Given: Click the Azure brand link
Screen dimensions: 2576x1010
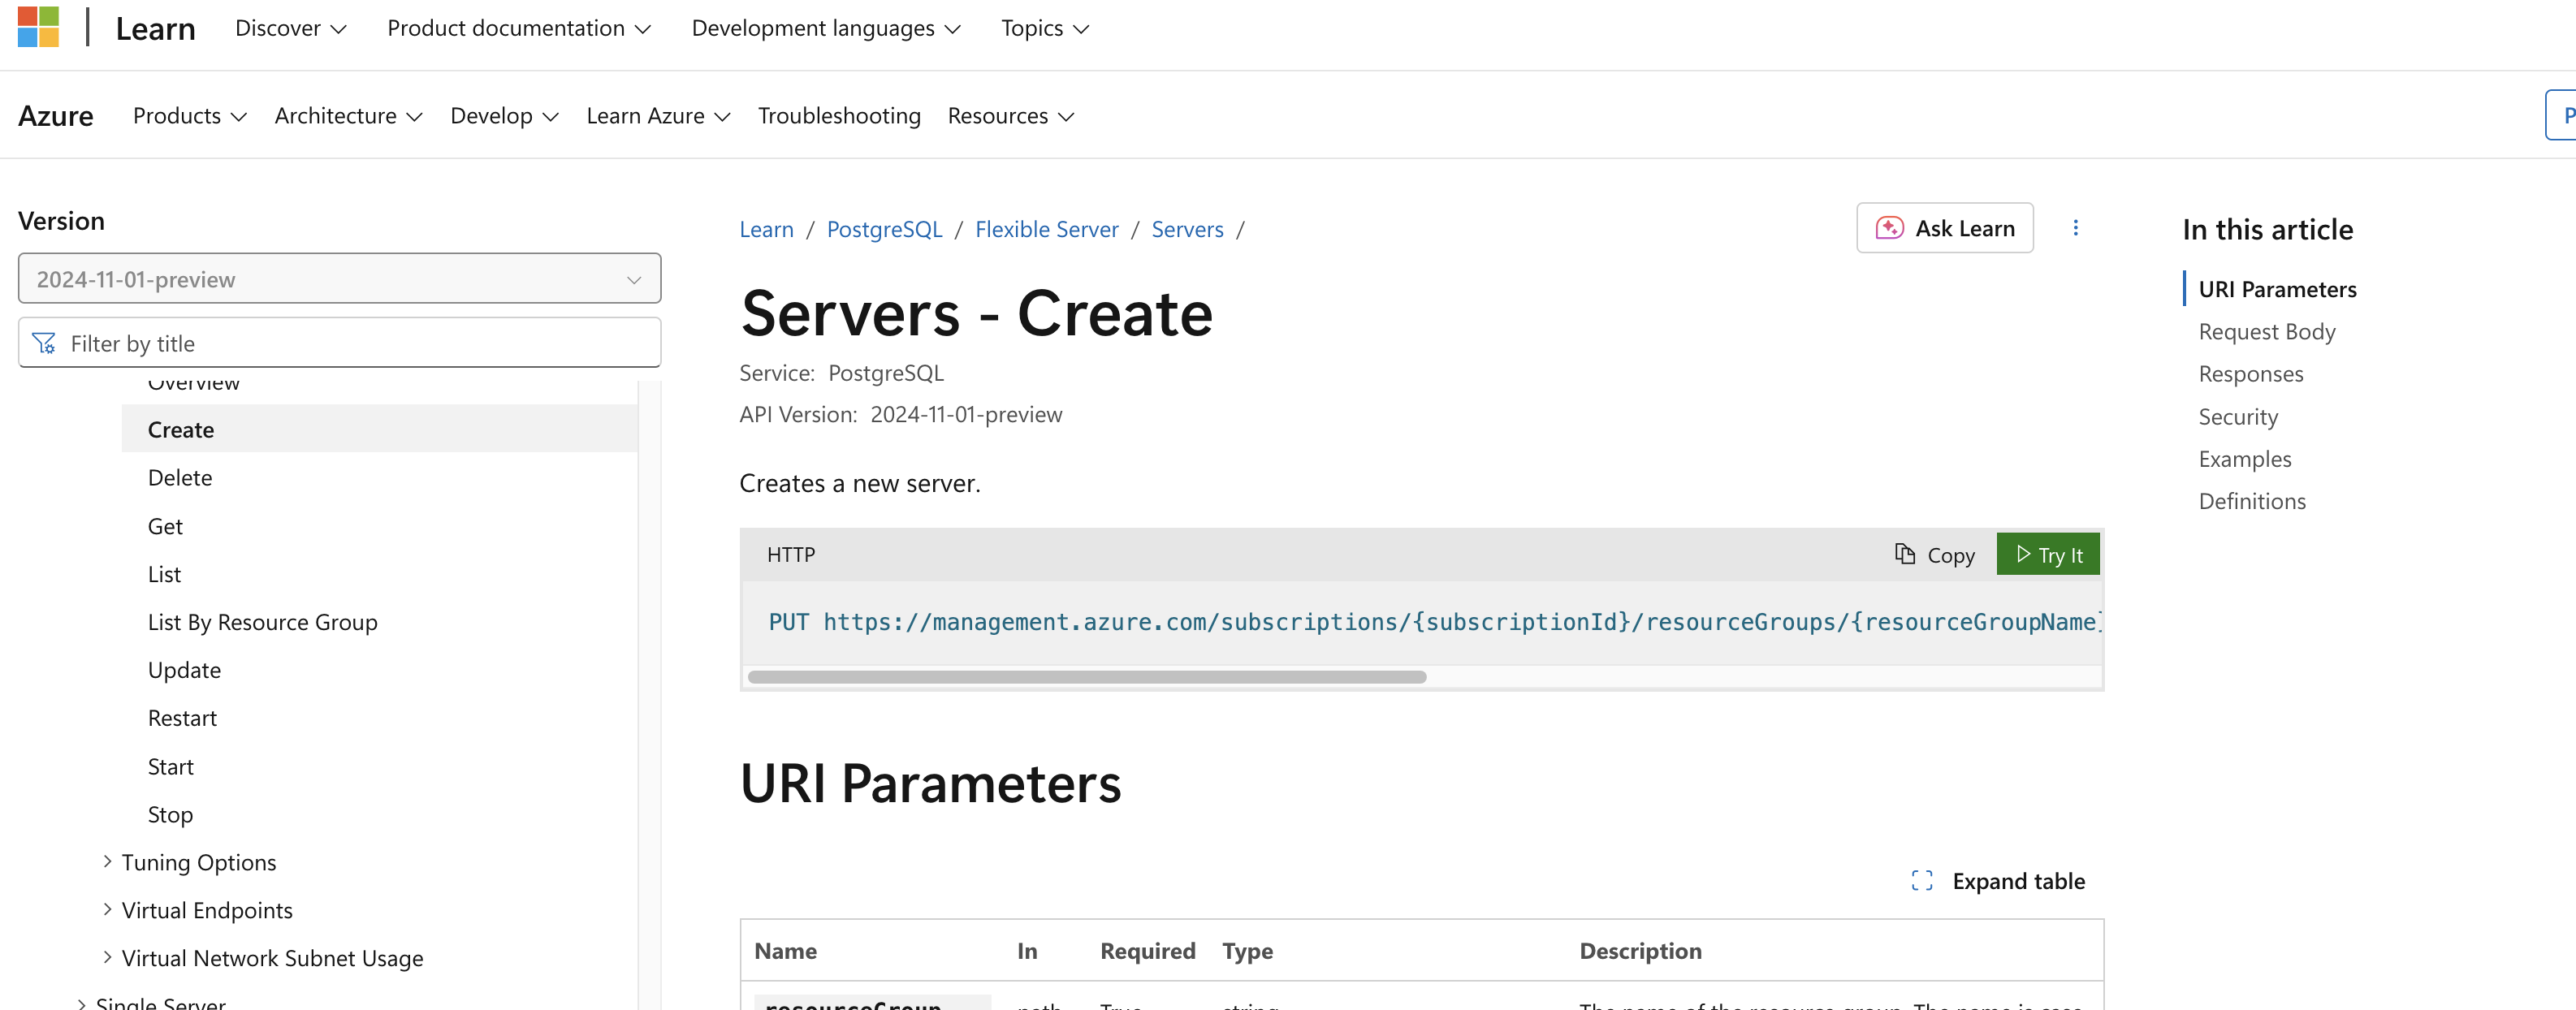Looking at the screenshot, I should coord(56,116).
